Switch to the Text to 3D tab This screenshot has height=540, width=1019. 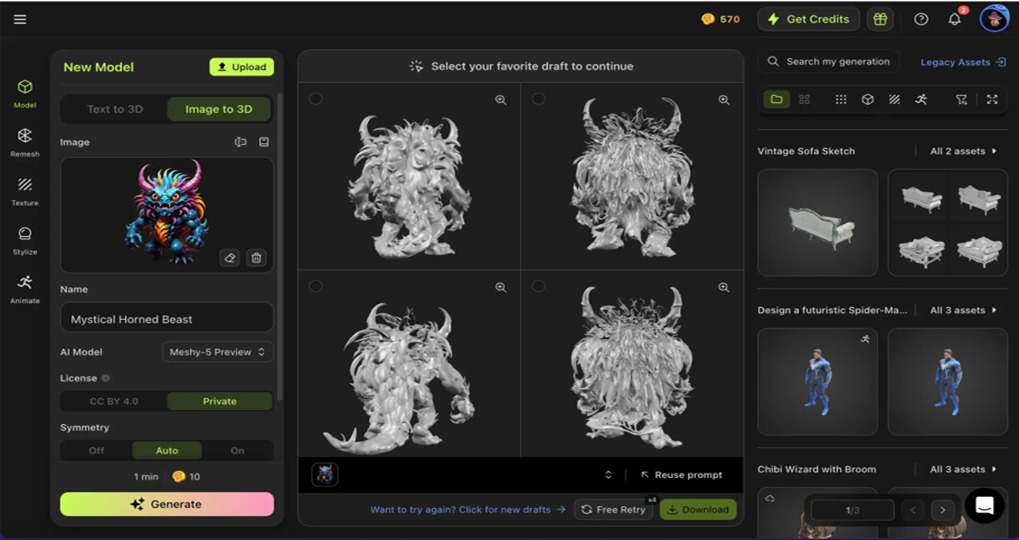[x=115, y=109]
